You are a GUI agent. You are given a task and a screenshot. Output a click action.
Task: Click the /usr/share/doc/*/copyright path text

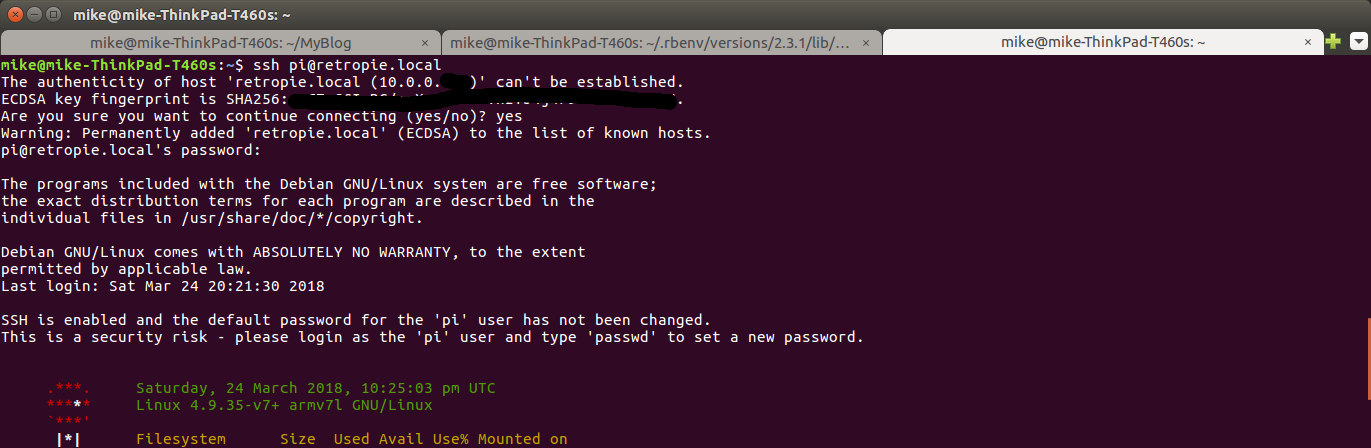tap(298, 218)
